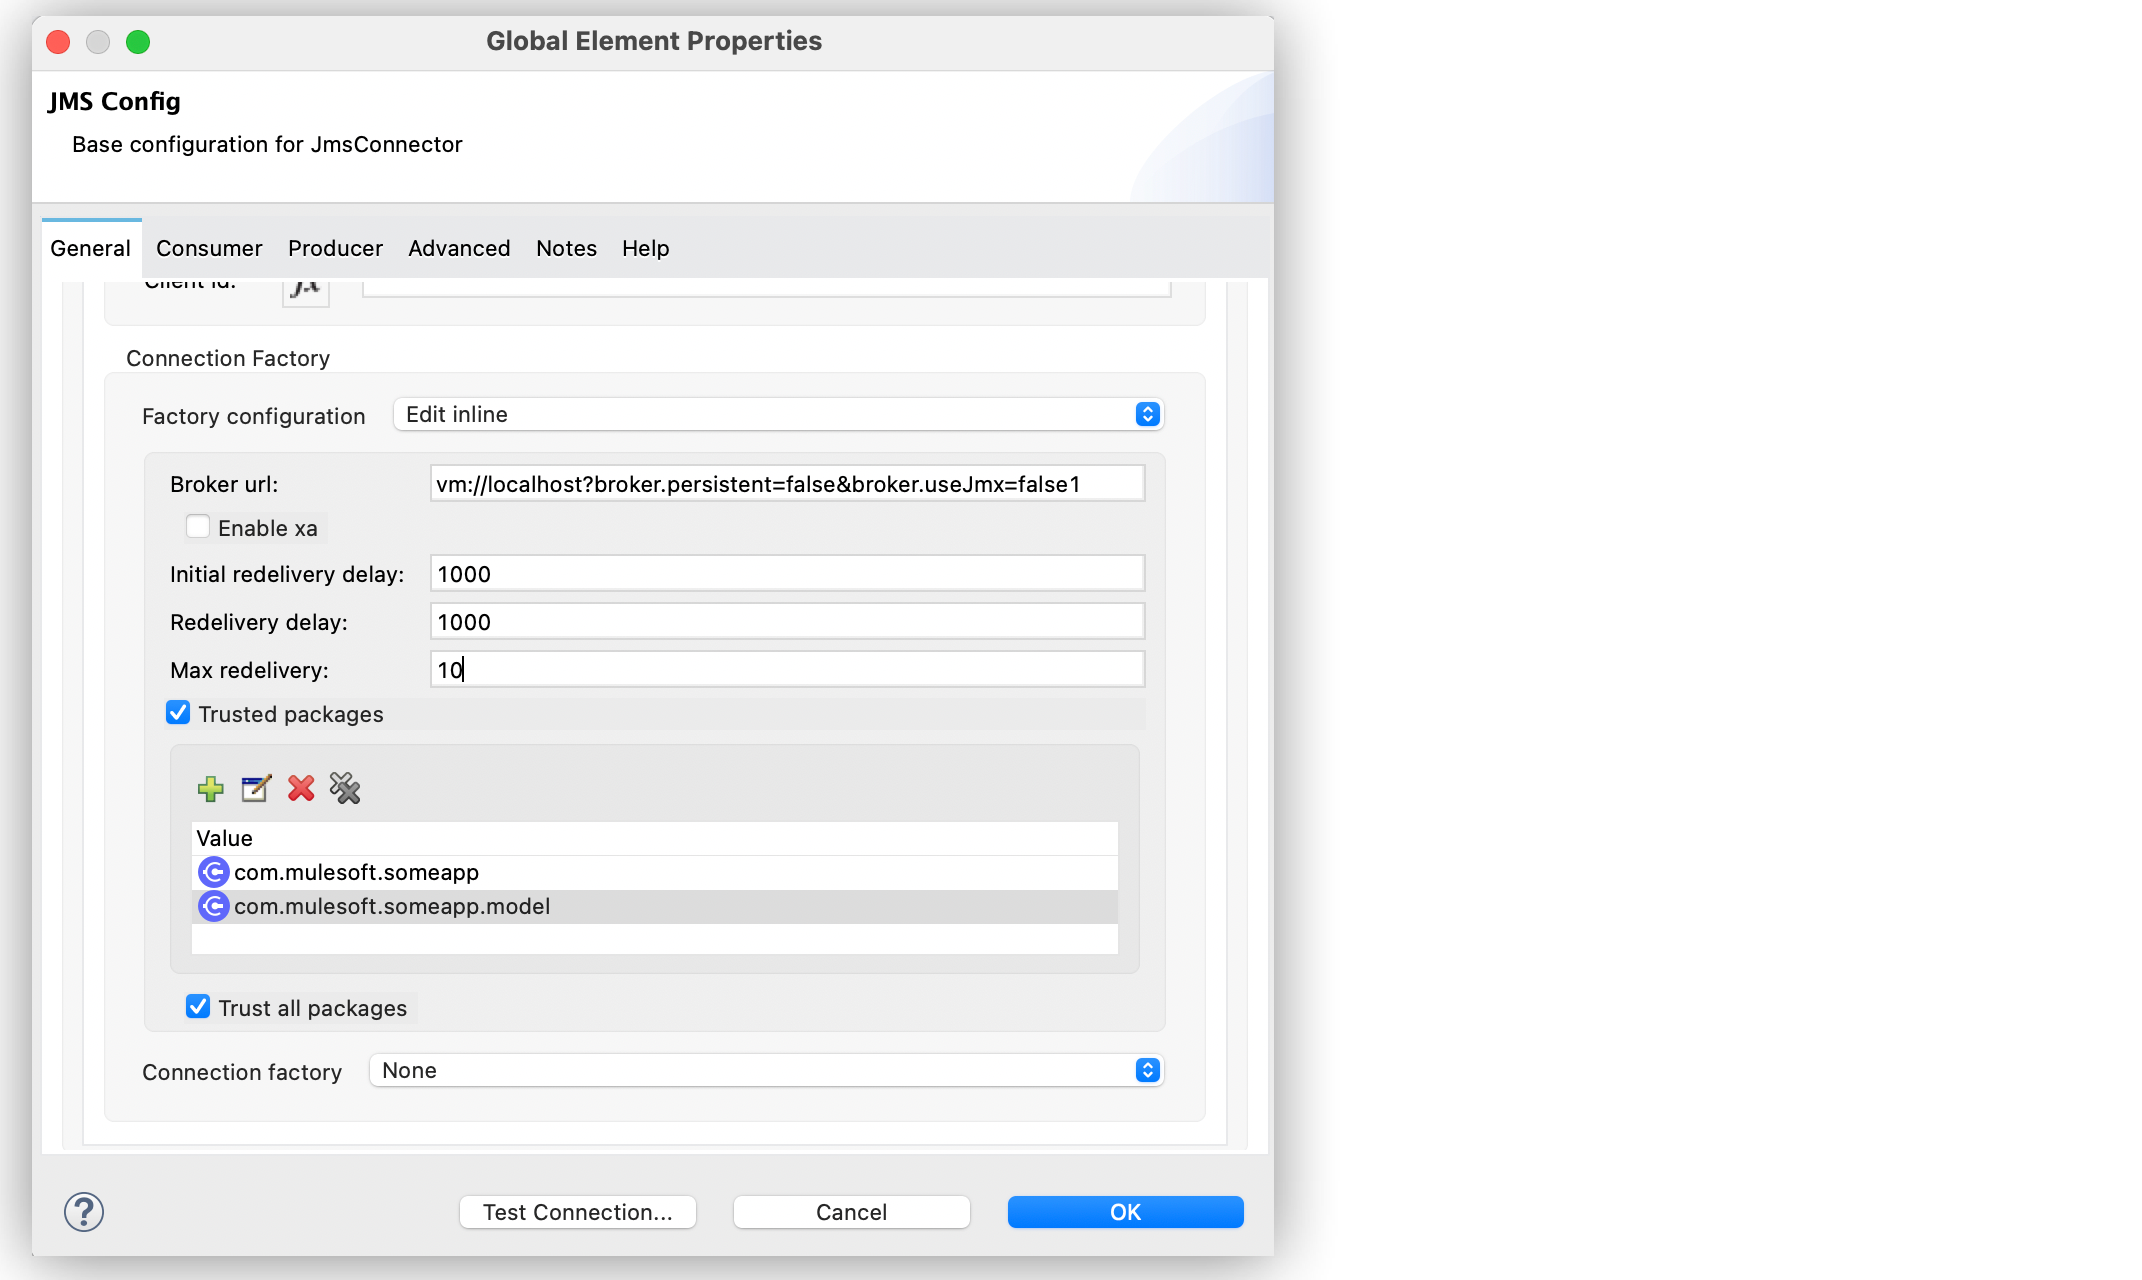Disable the Trust all packages checkbox
The image size is (2142, 1280).
pyautogui.click(x=197, y=1007)
